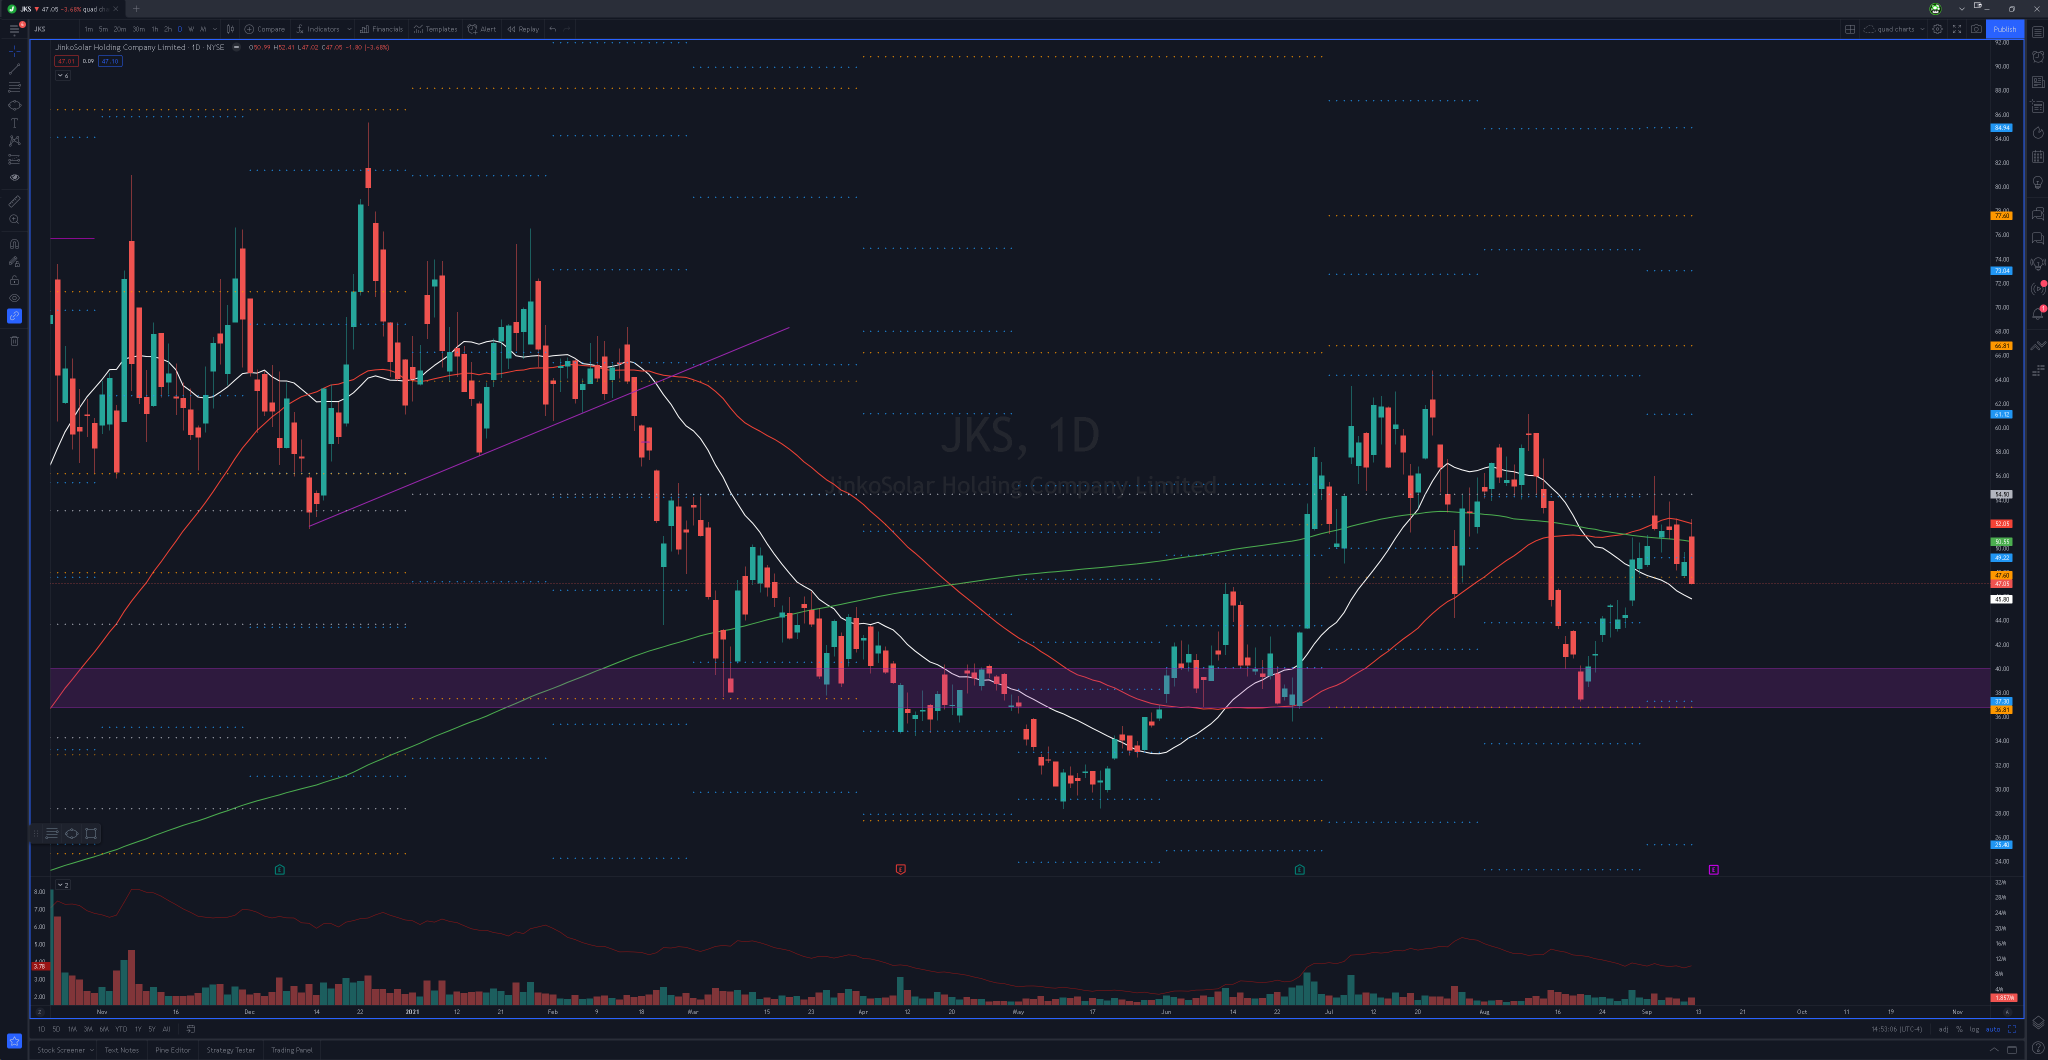Viewport: 2048px width, 1060px height.
Task: Open the Indicators dialog
Action: pos(318,29)
